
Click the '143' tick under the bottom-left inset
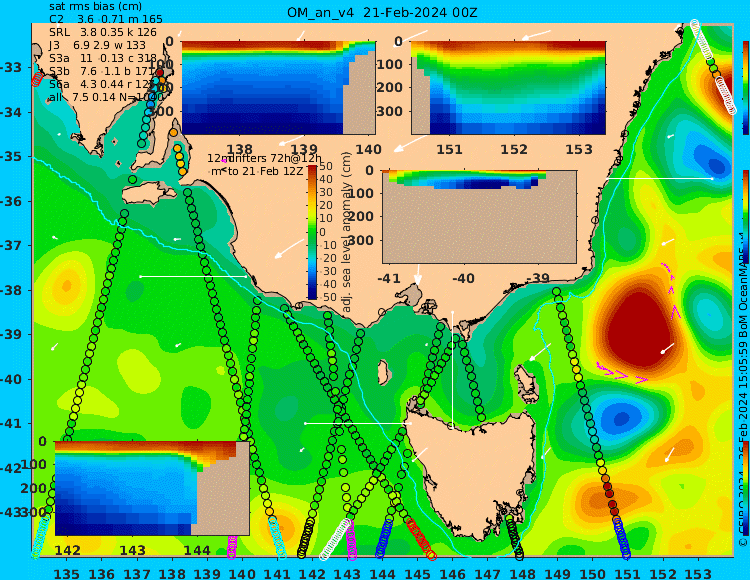[x=132, y=550]
